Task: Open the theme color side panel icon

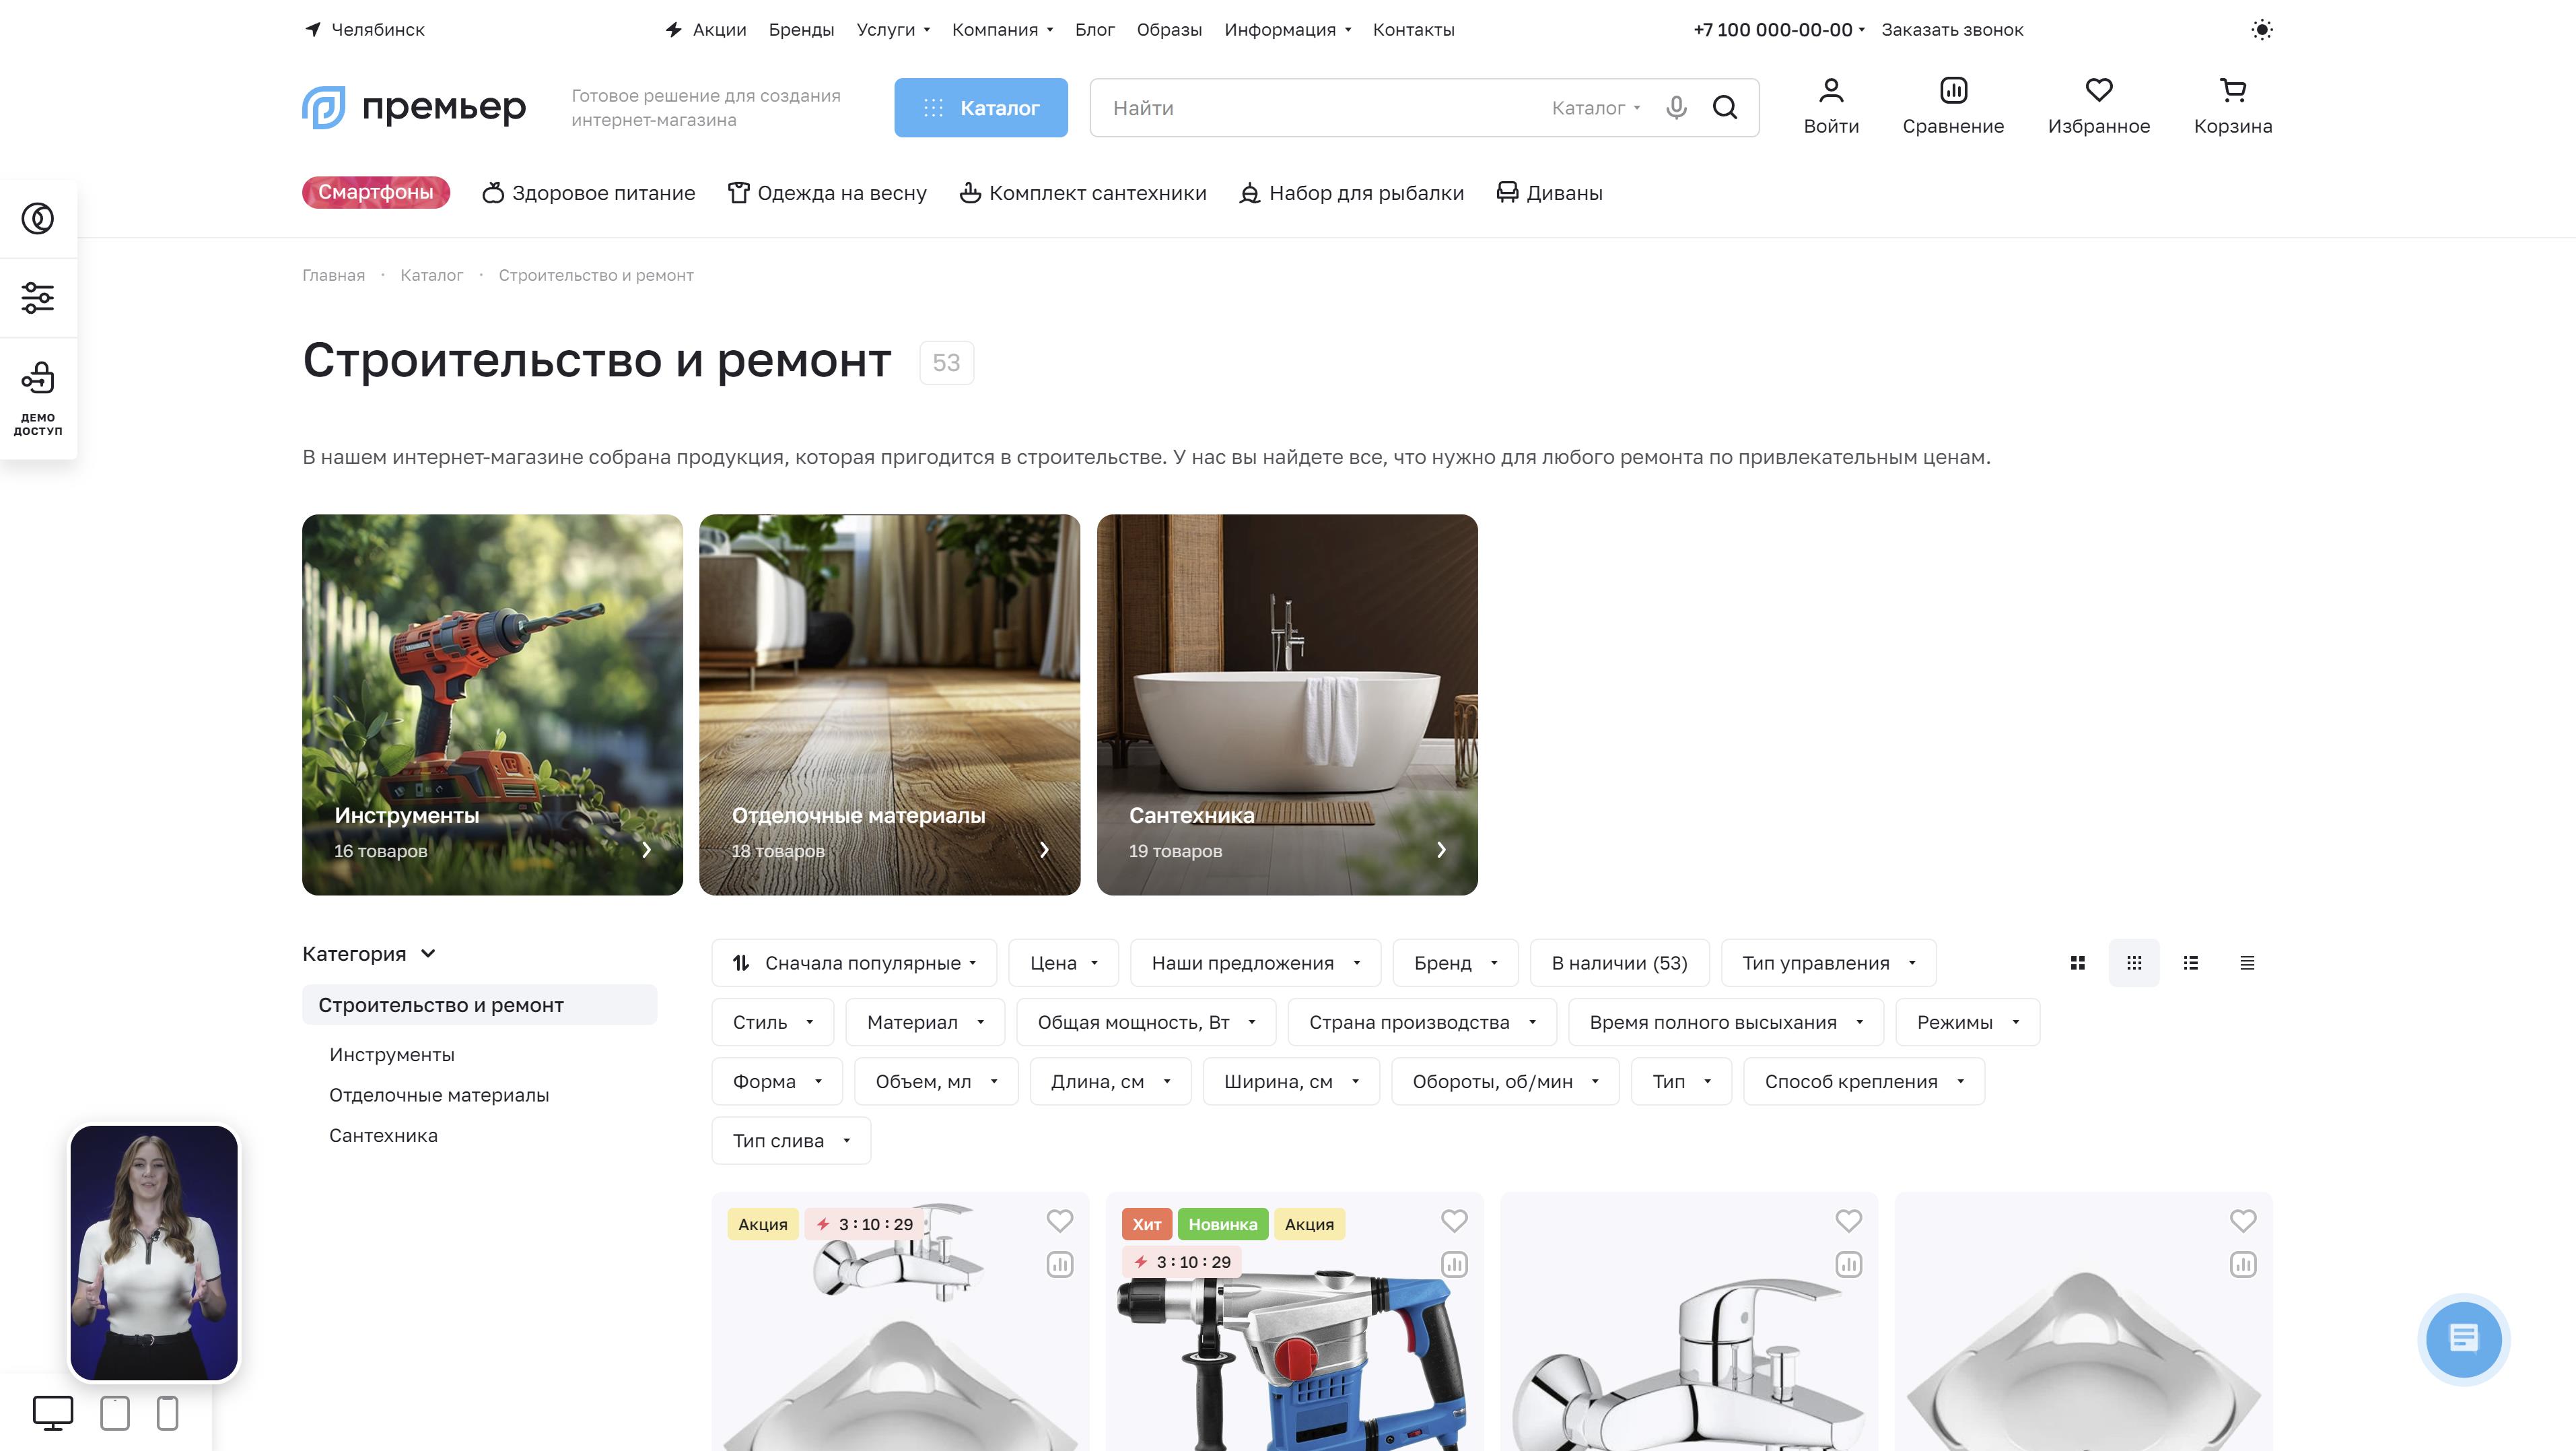Action: pyautogui.click(x=38, y=218)
